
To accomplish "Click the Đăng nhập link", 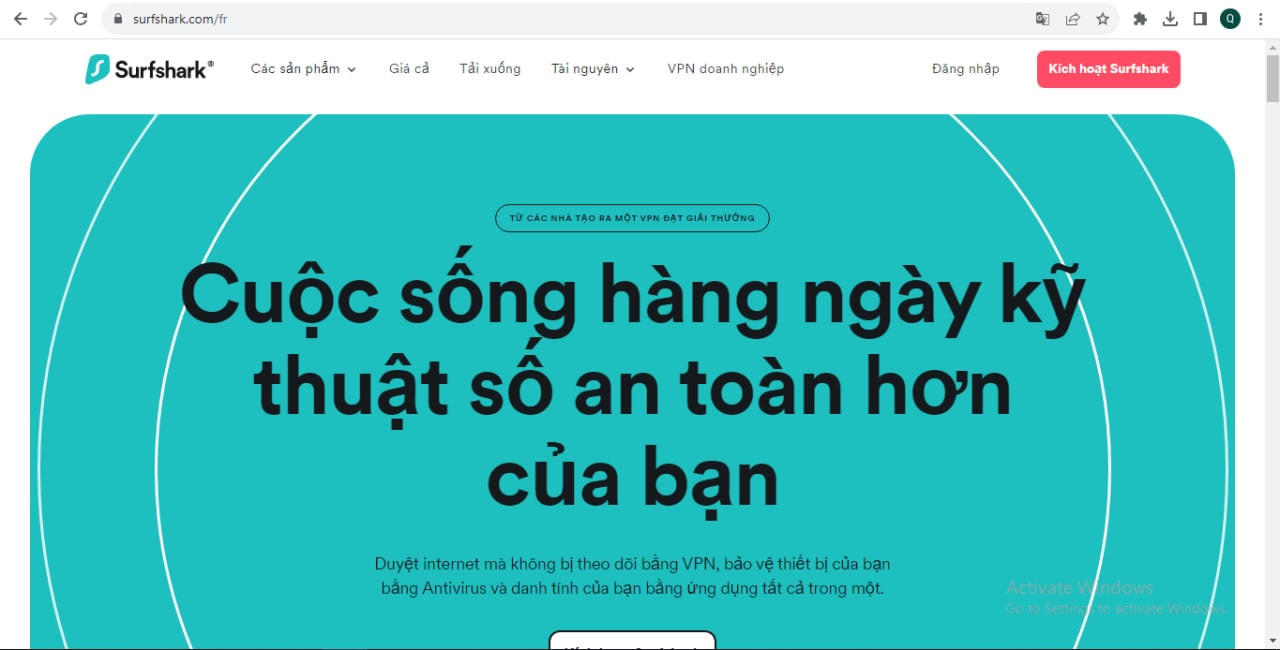I will click(x=965, y=69).
